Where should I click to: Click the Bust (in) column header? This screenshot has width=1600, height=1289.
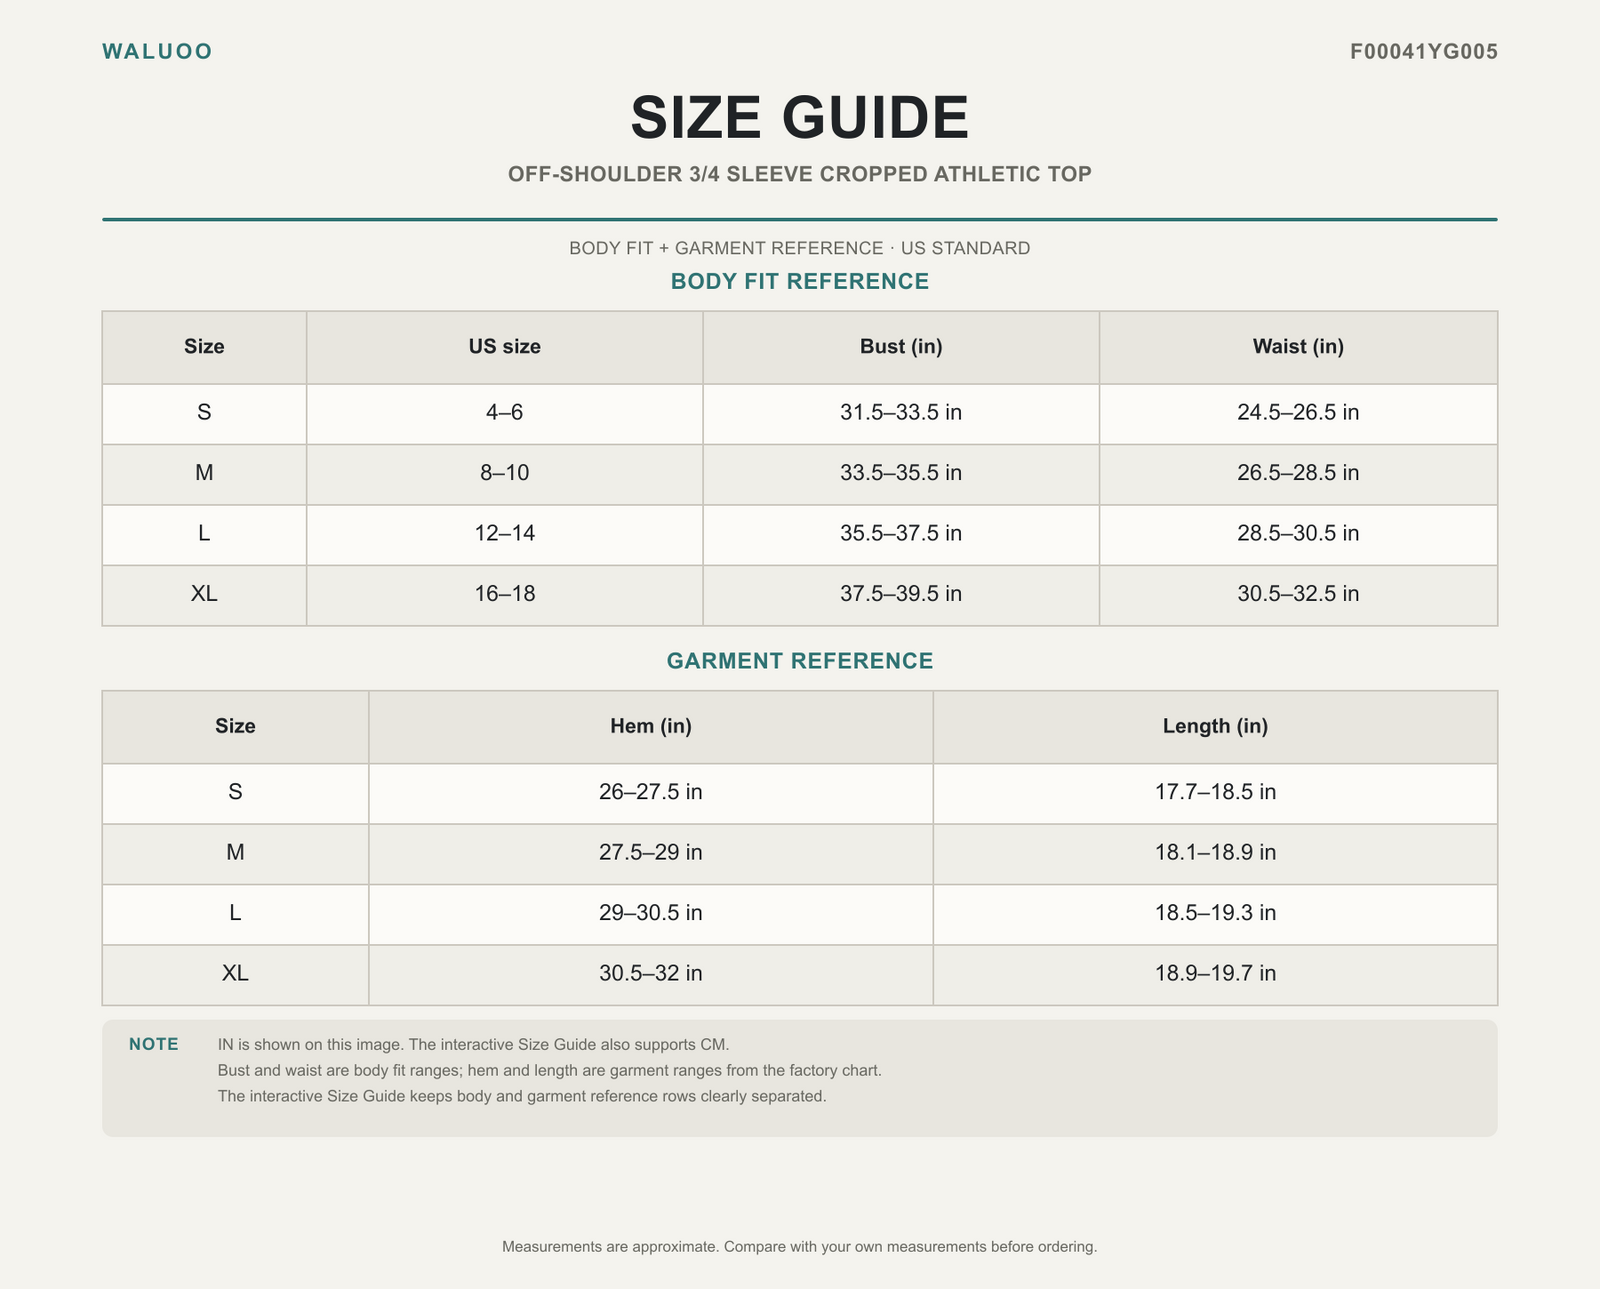click(x=901, y=347)
